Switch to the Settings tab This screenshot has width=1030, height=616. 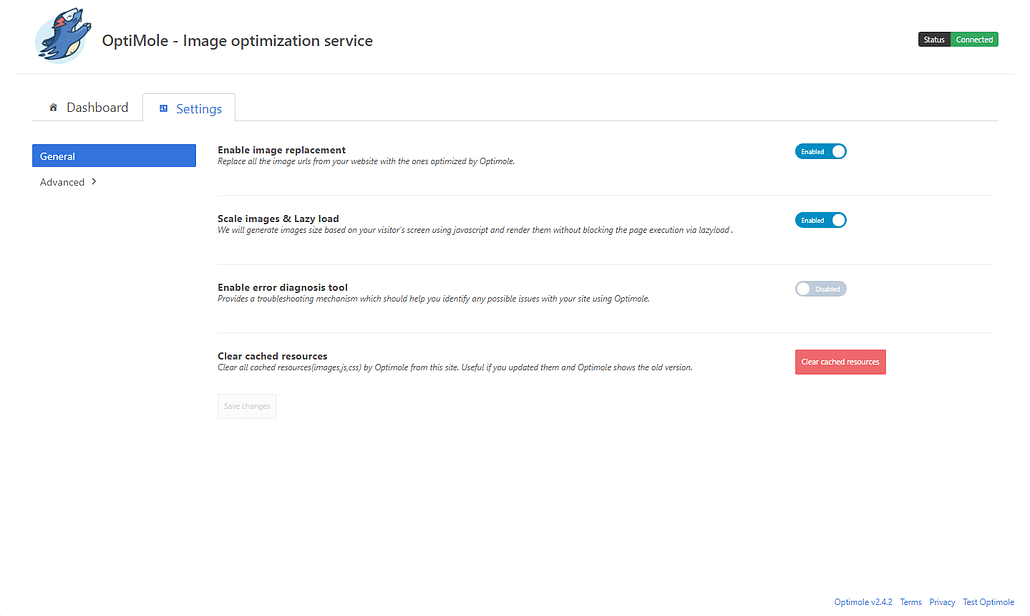189,108
